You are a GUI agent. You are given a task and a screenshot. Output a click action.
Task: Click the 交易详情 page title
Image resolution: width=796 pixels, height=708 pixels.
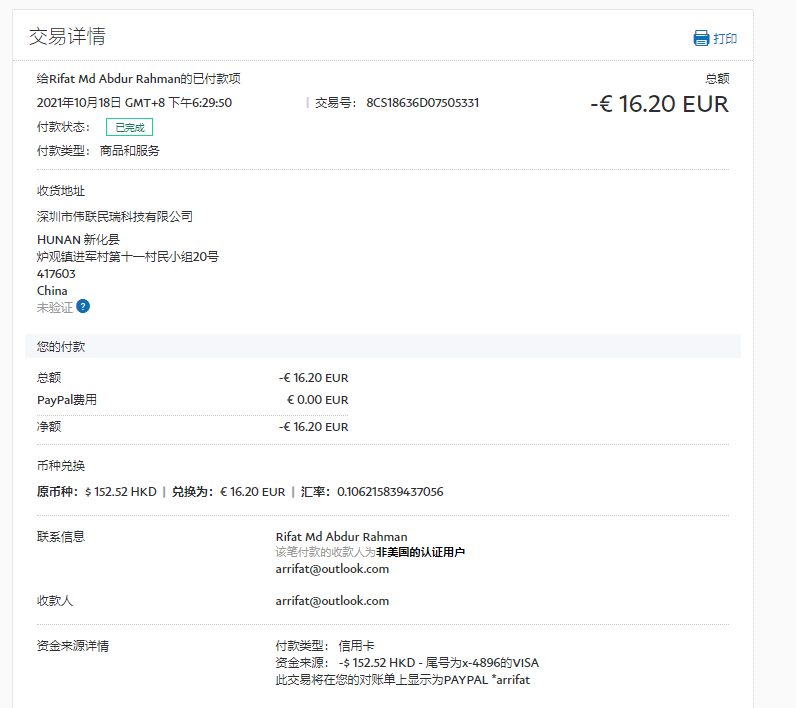click(x=67, y=37)
